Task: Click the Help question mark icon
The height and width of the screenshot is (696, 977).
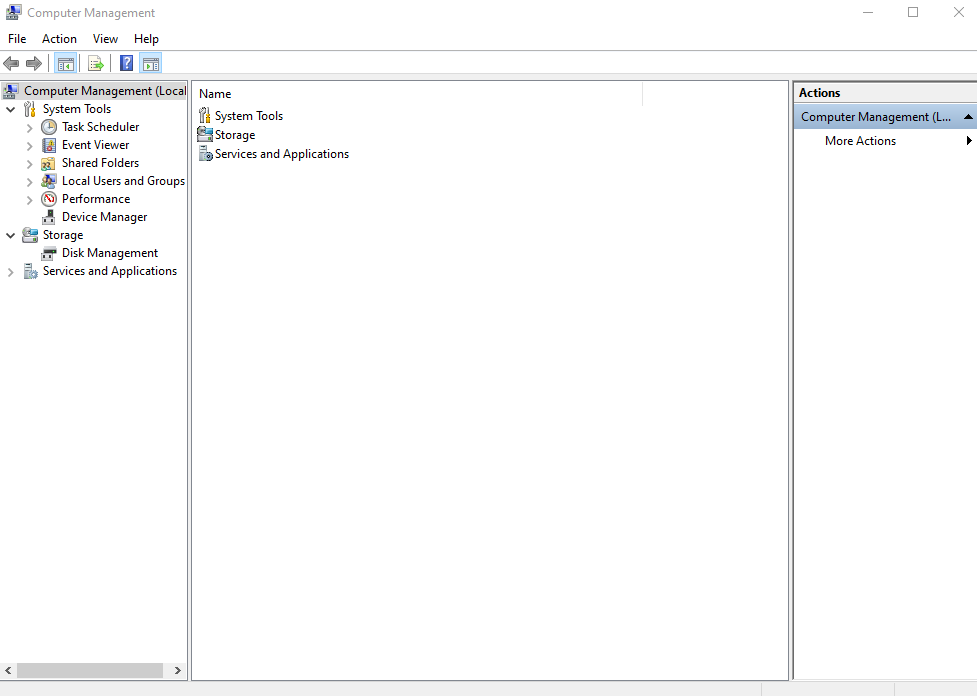Action: [125, 62]
